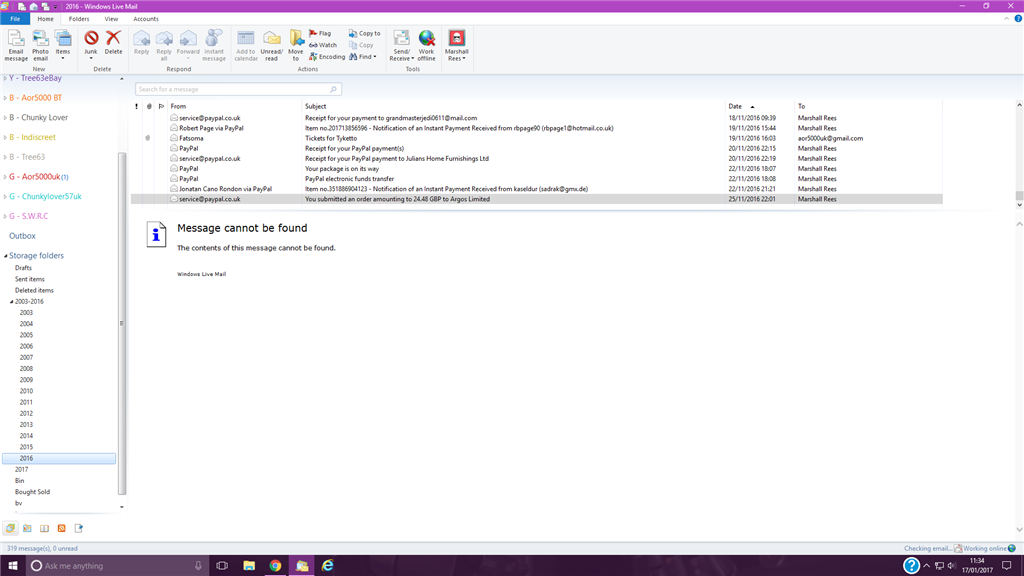Click Reply all in the ribbon
The image size is (1024, 576).
(164, 46)
